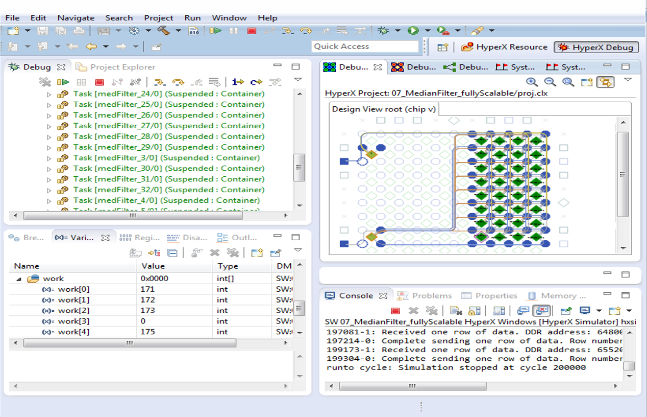Click the Step Into icon in main toolbar
The height and width of the screenshot is (417, 647).
click(x=288, y=31)
